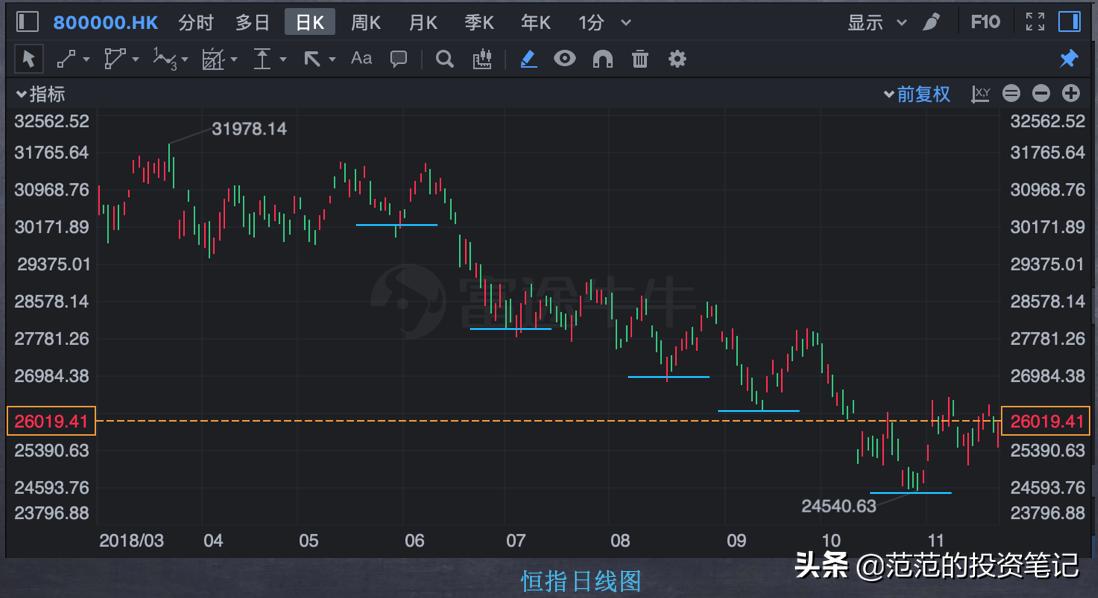This screenshot has width=1098, height=598.
Task: Open the magnifier search tool
Action: click(x=444, y=59)
